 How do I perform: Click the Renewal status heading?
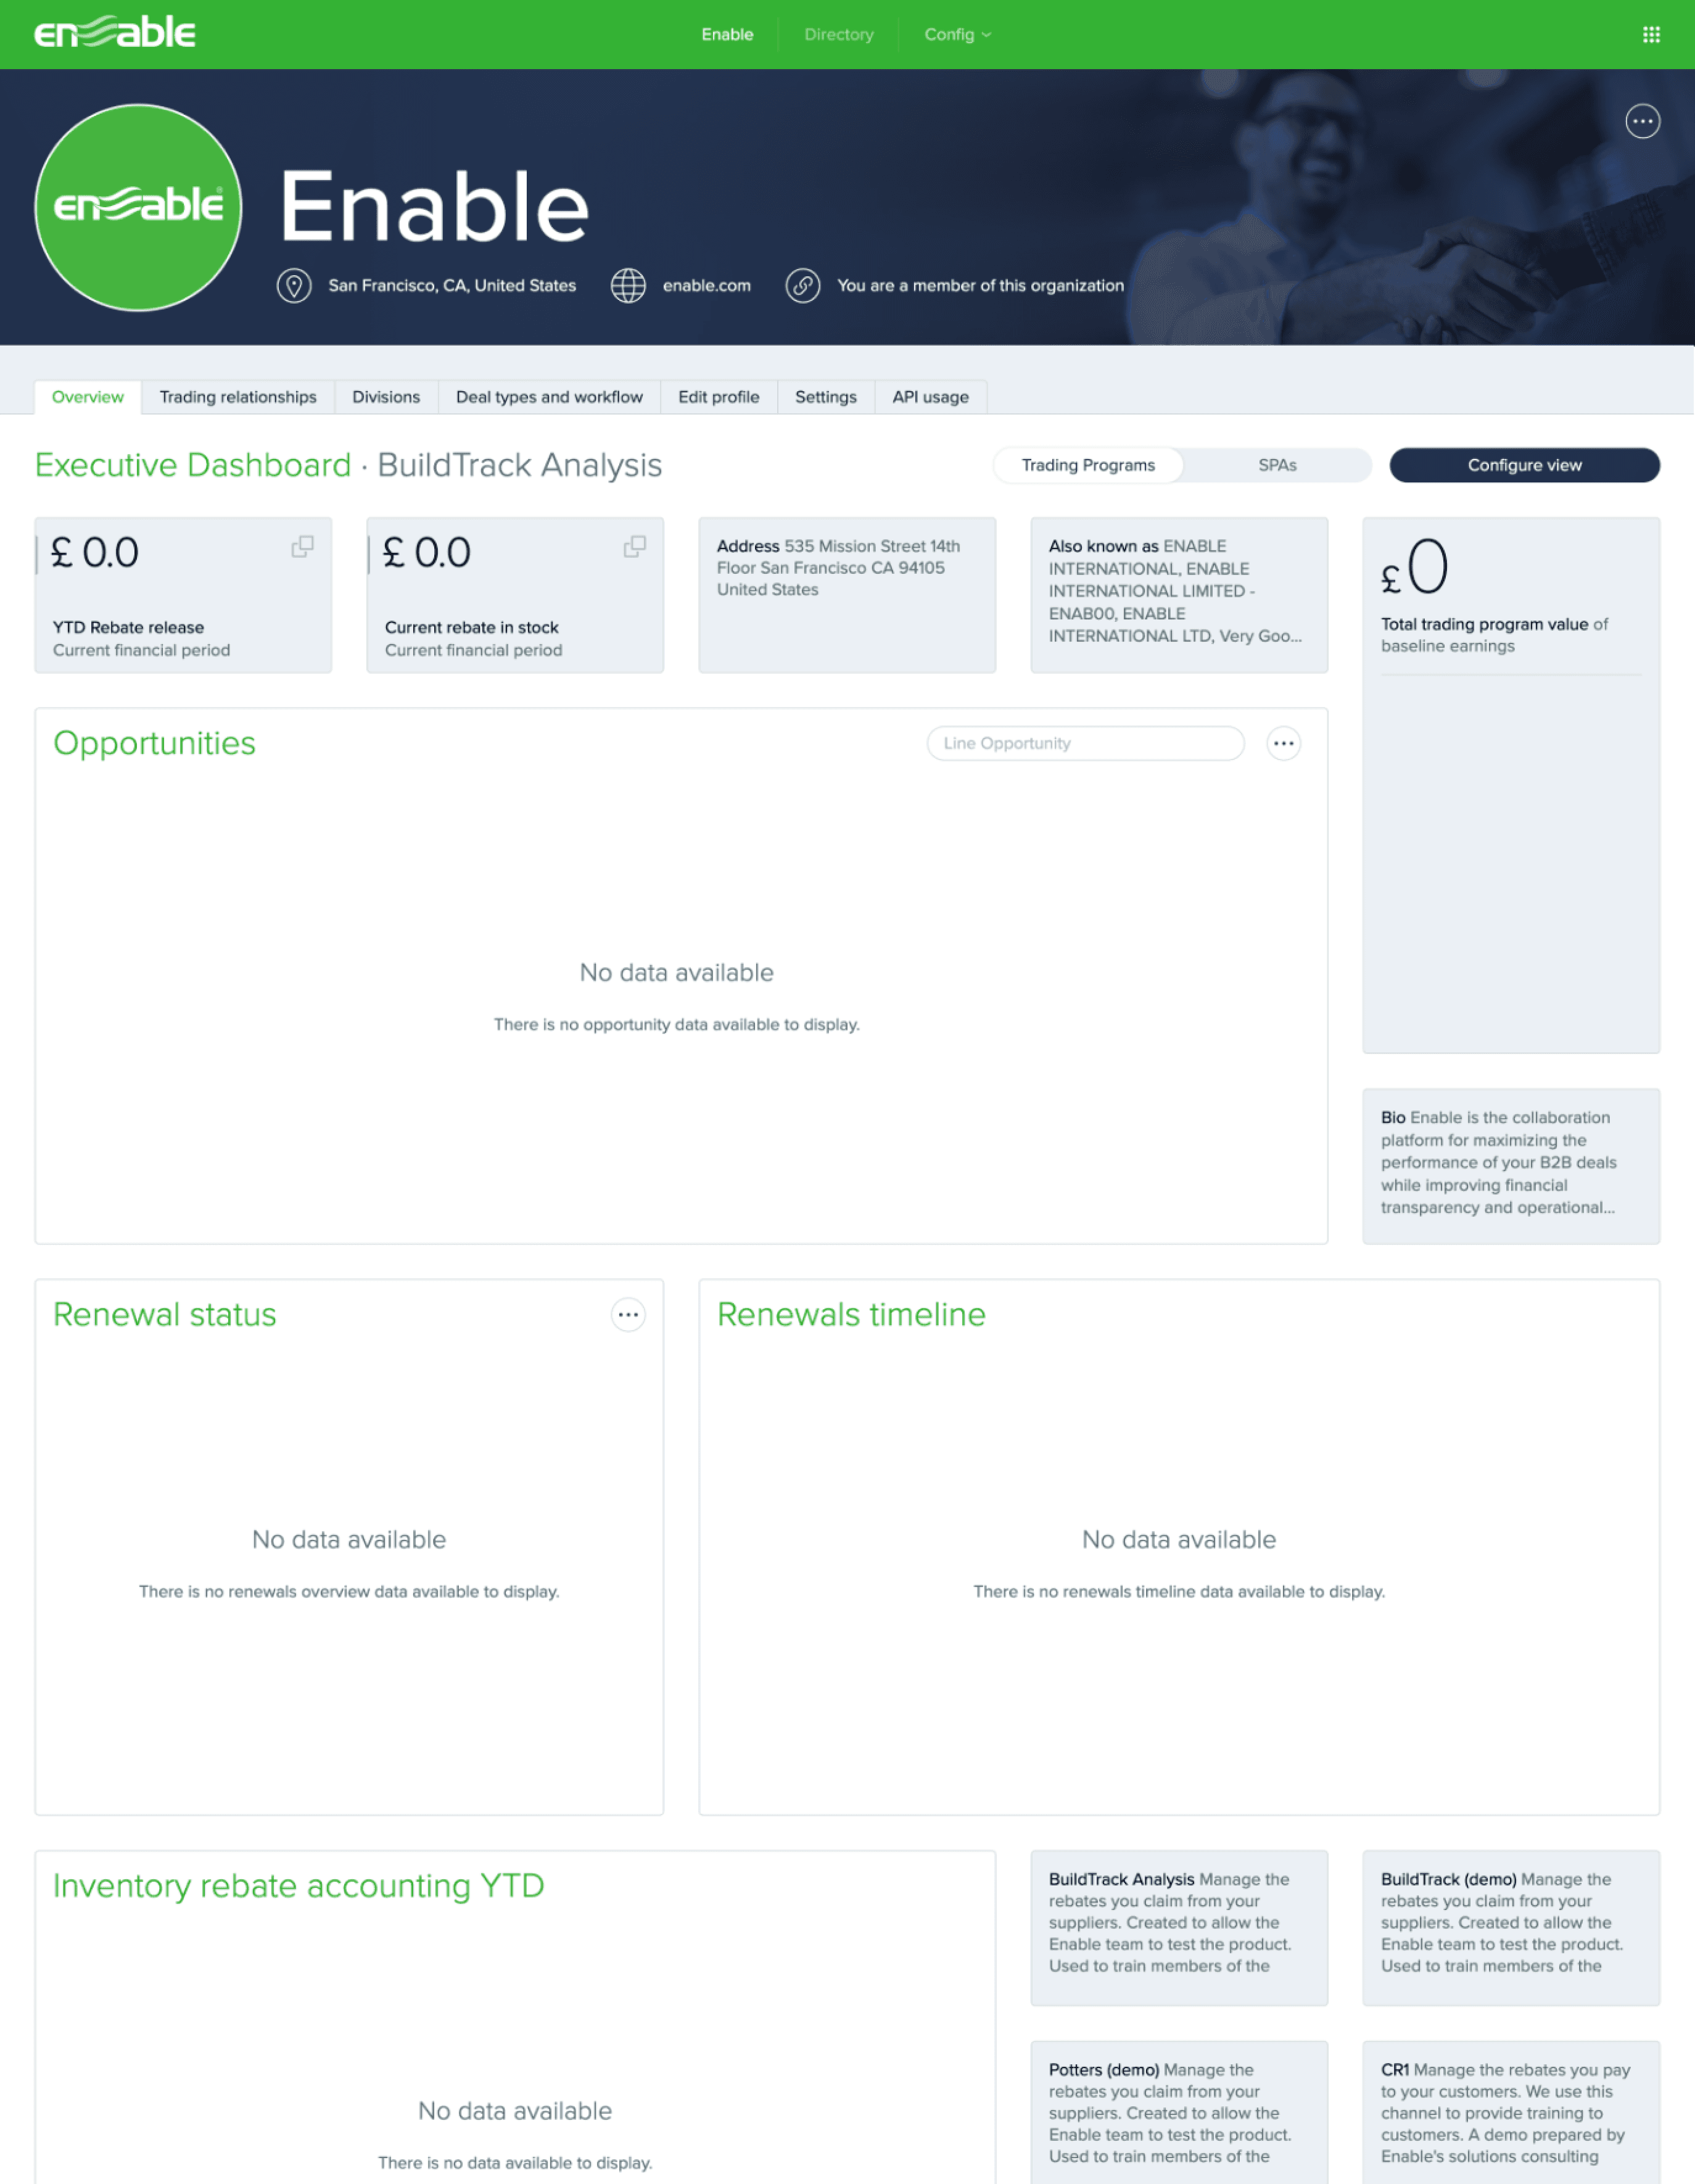pyautogui.click(x=165, y=1315)
